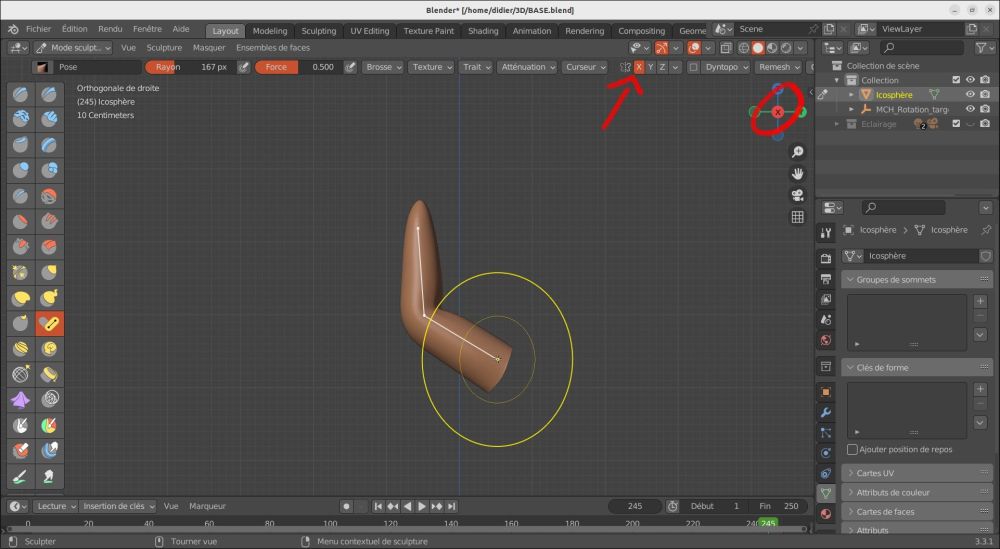Screen dimensions: 1000x549
Task: Toggle render camera icon for Icosphère
Action: pyautogui.click(x=985, y=94)
